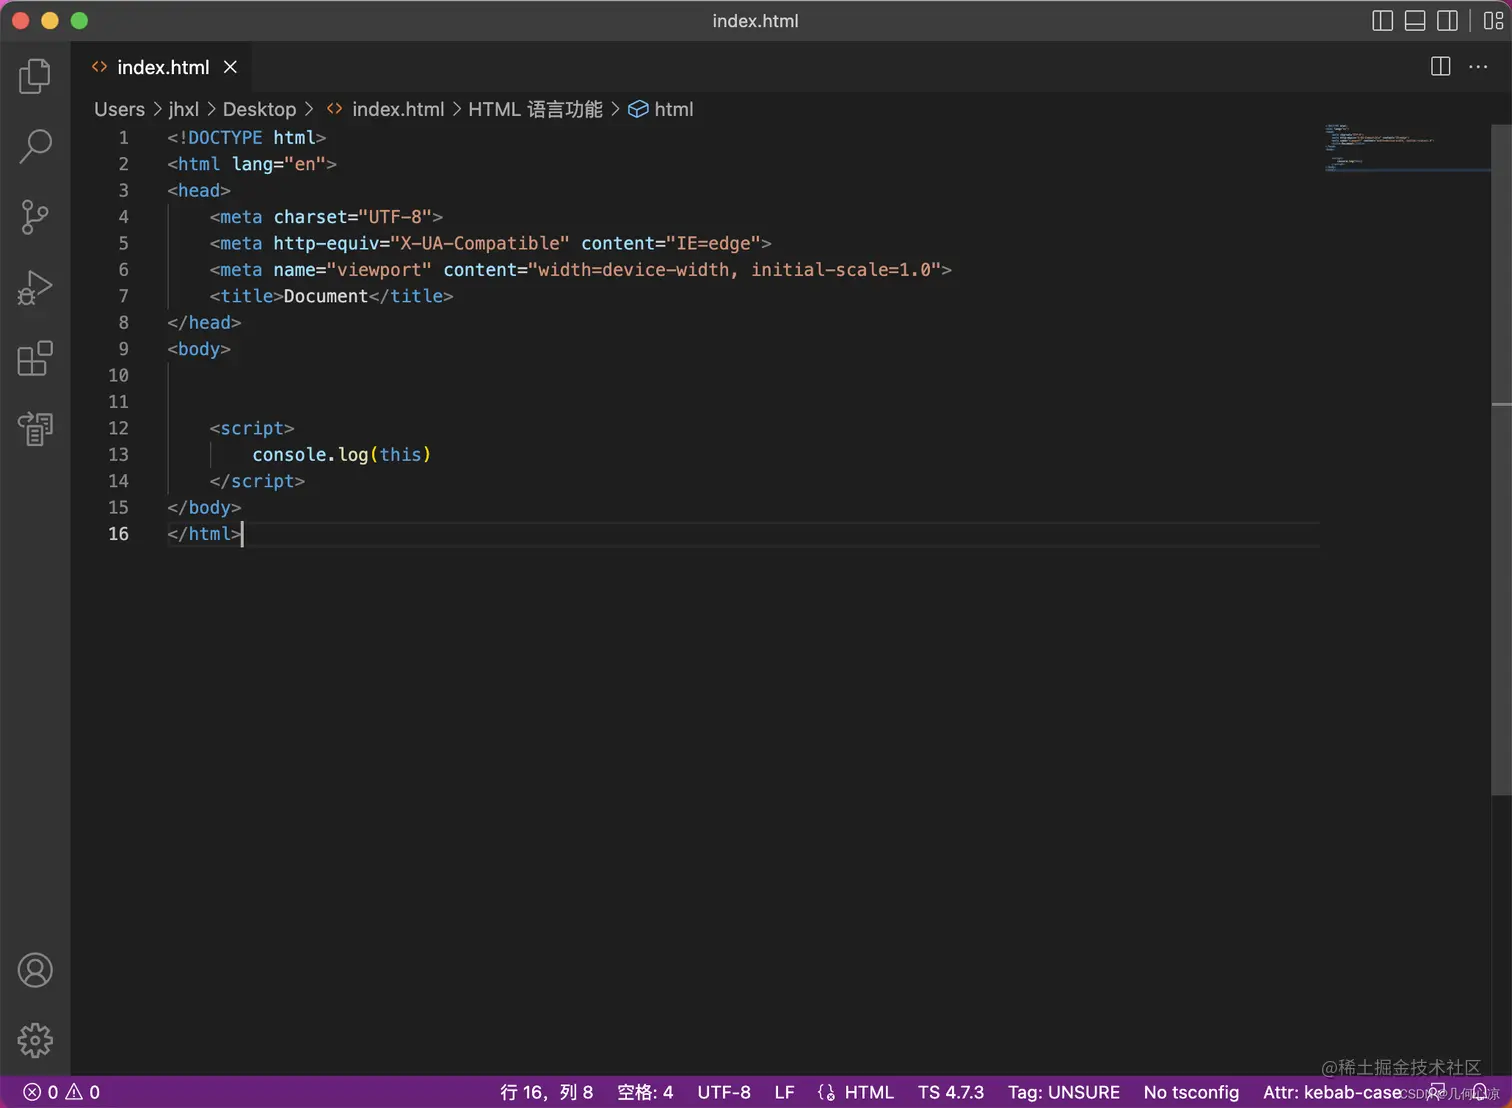Viewport: 1512px width, 1108px height.
Task: Click line number 9 in gutter
Action: 124,349
